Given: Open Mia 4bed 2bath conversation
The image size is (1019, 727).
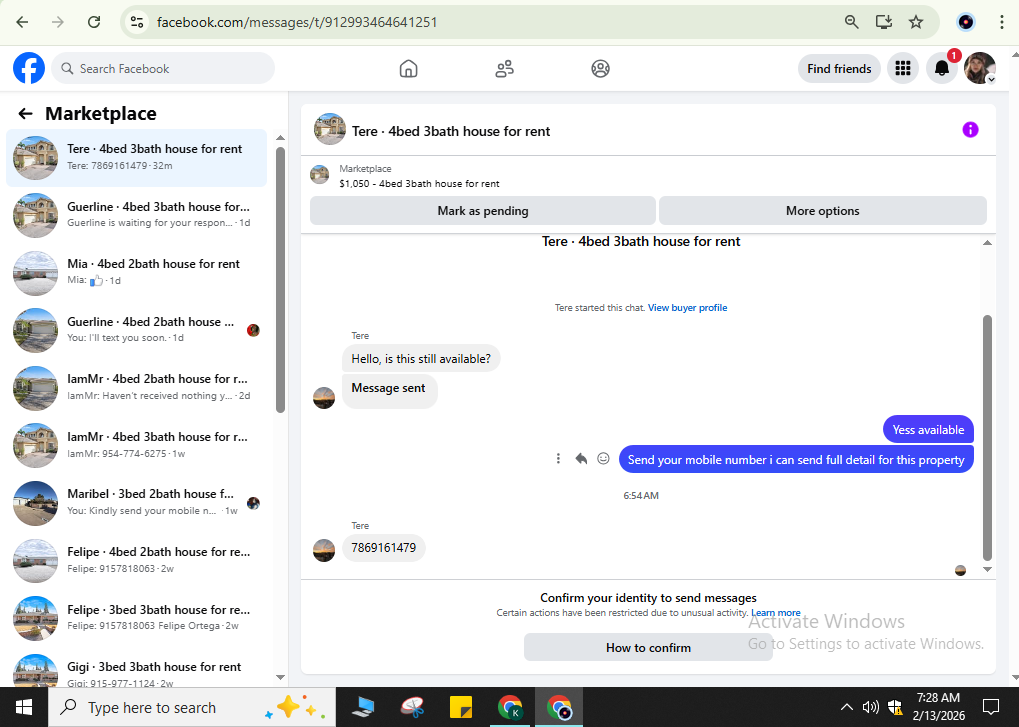Looking at the screenshot, I should point(136,273).
